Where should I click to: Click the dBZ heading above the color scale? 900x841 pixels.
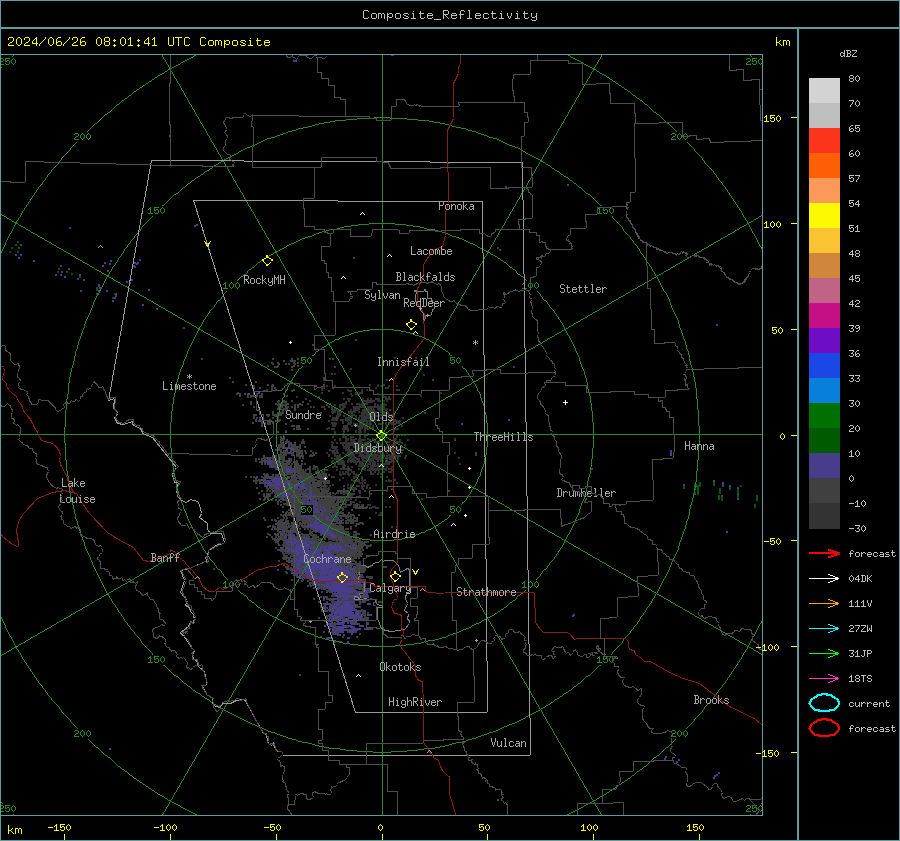tap(848, 53)
